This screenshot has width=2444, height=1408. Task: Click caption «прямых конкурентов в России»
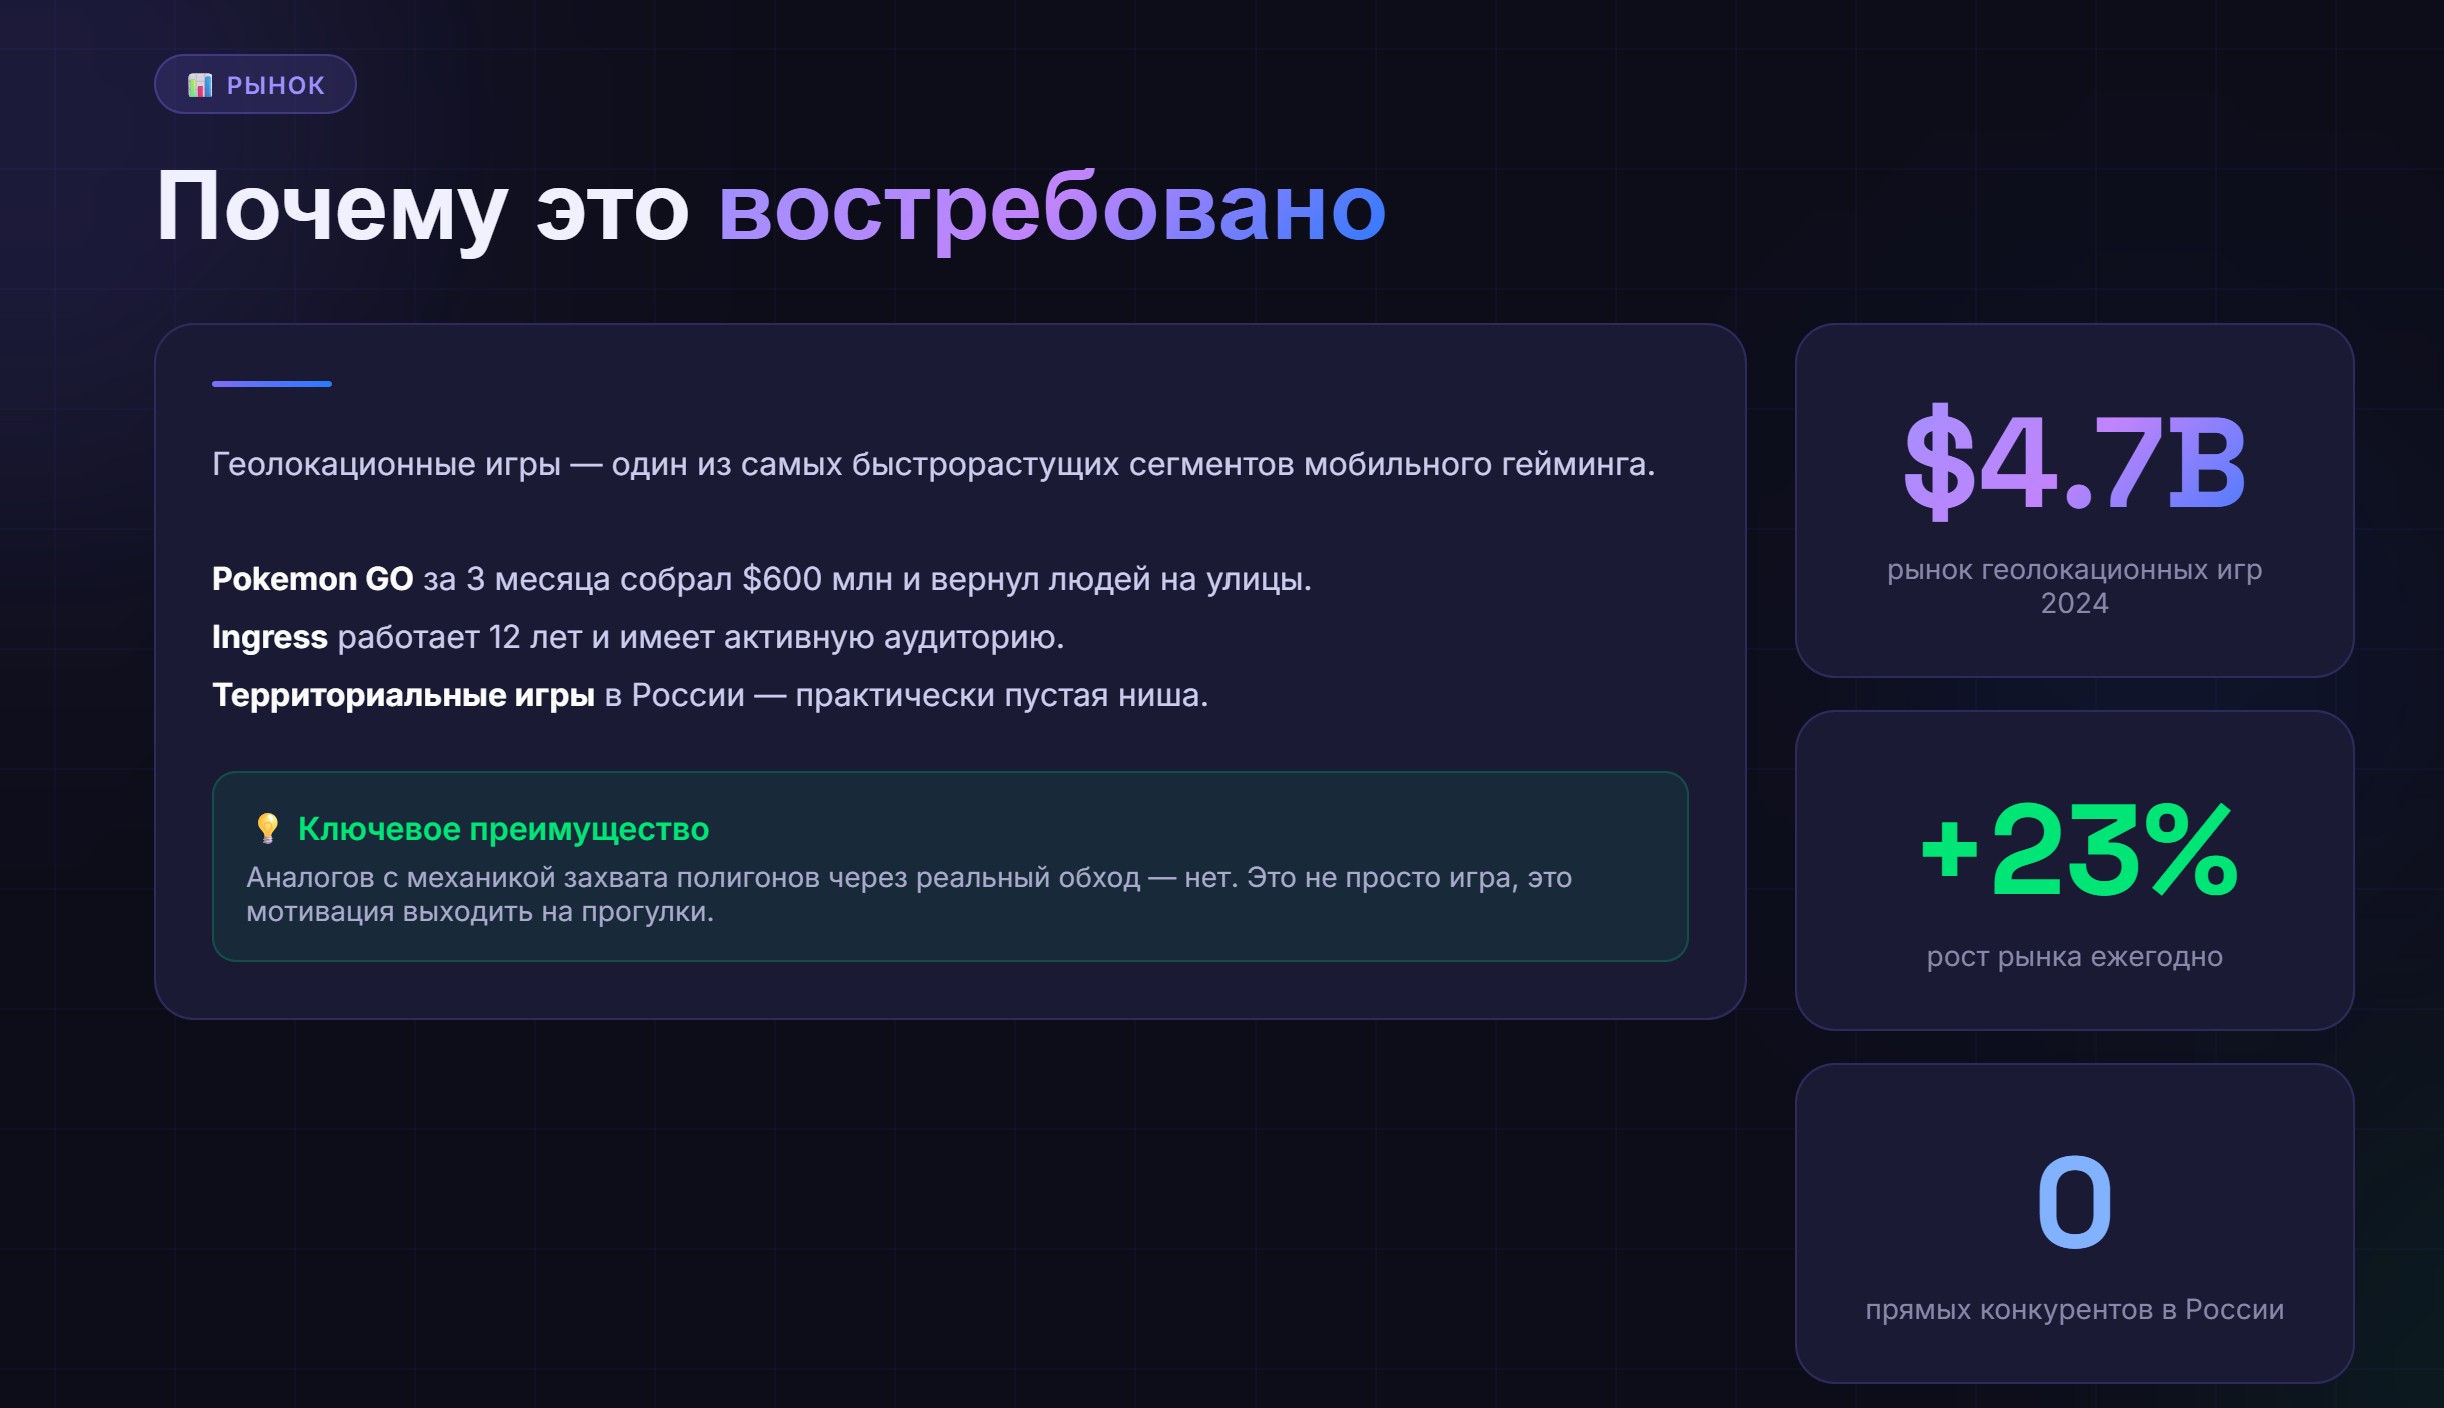(2074, 1310)
